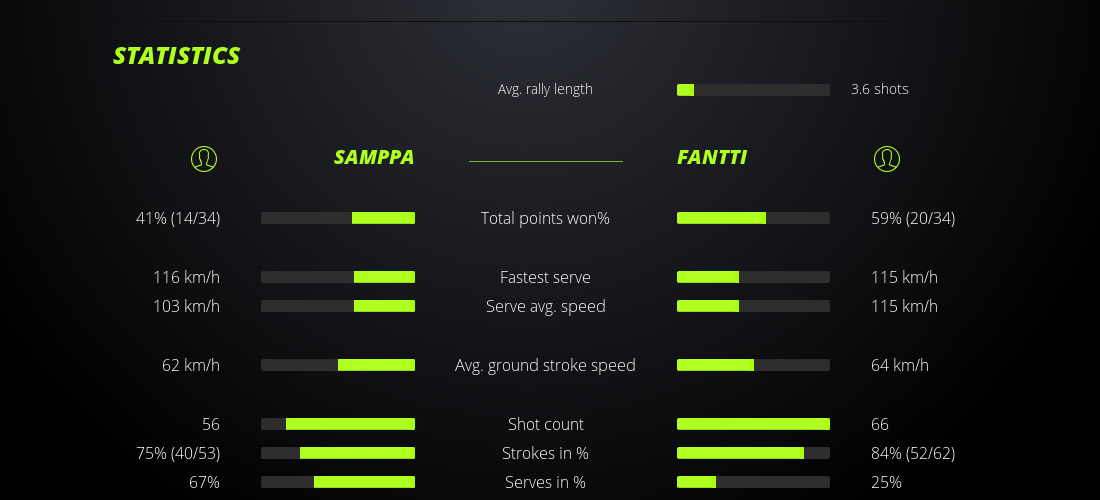Click Samppa's Strokes in % bar
Image resolution: width=1100 pixels, height=500 pixels.
pyautogui.click(x=338, y=453)
